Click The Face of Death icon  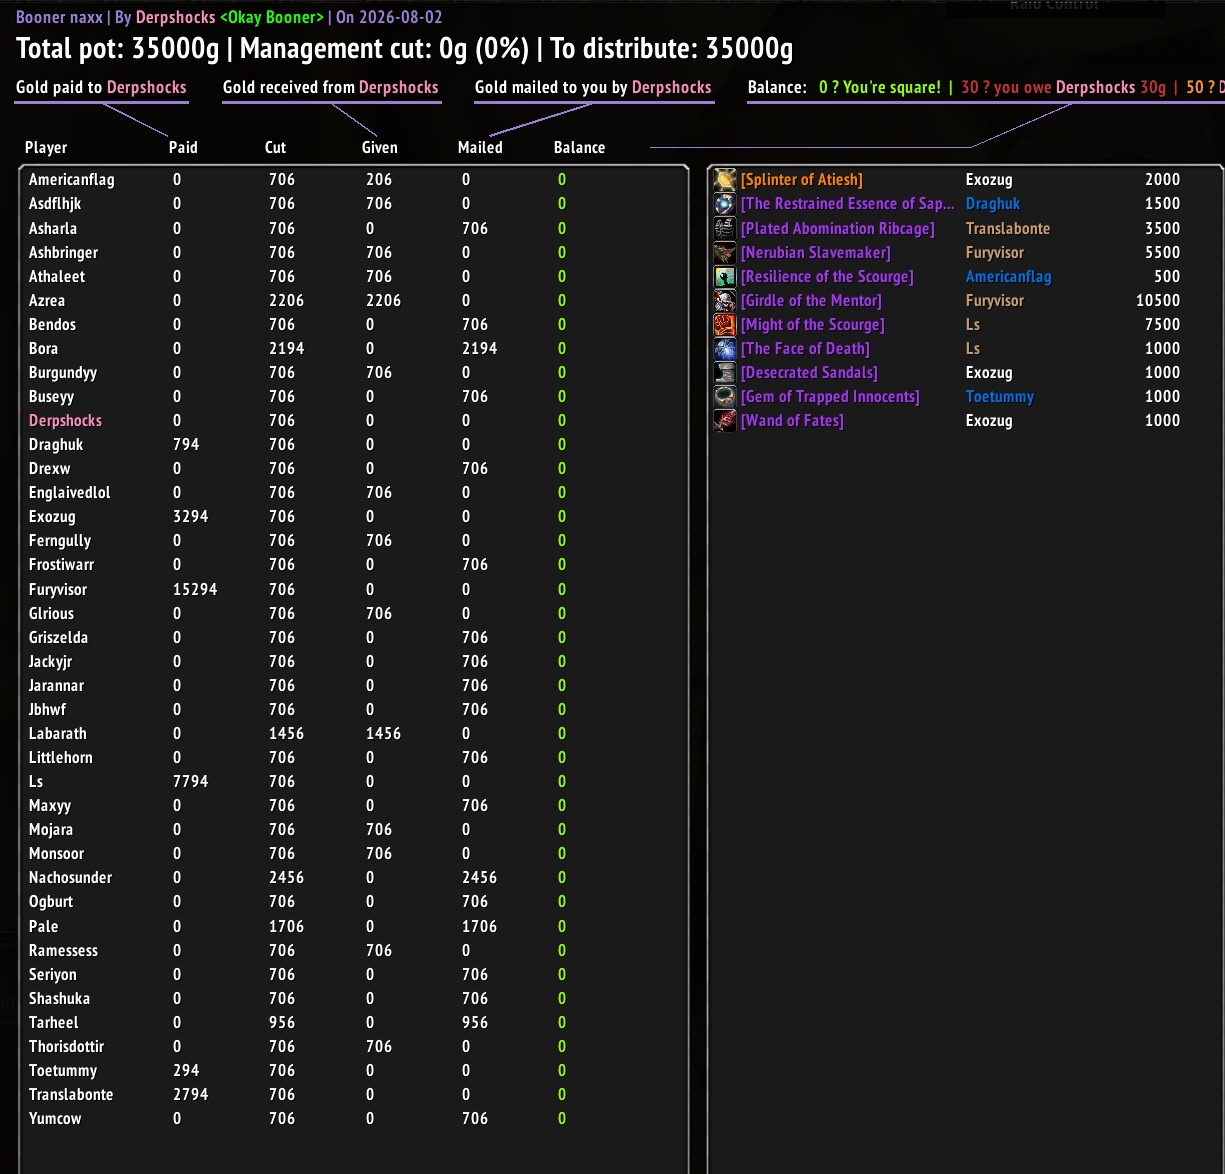[x=725, y=348]
